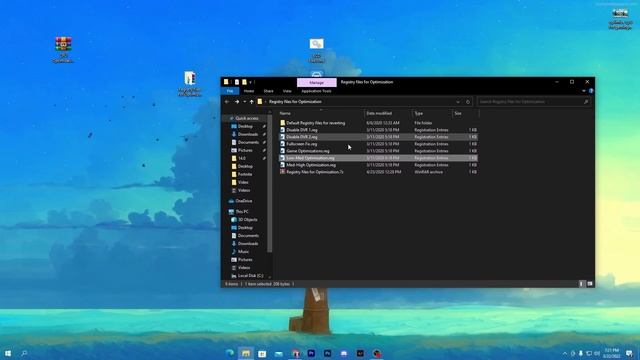Viewport: 640px width, 360px height.
Task: Go back using the Back arrow
Action: click(227, 102)
